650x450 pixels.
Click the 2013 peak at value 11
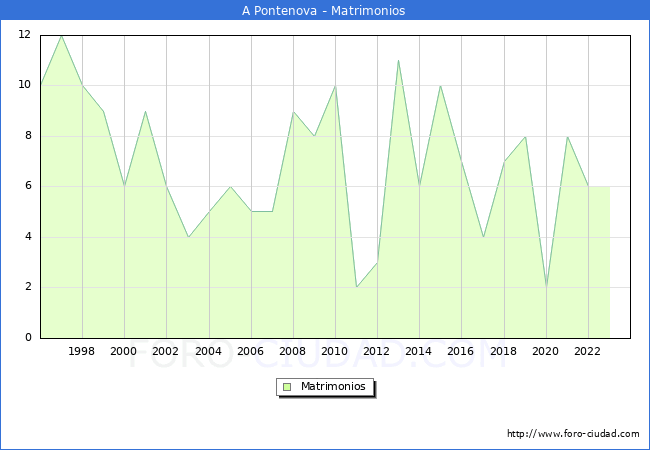click(398, 60)
